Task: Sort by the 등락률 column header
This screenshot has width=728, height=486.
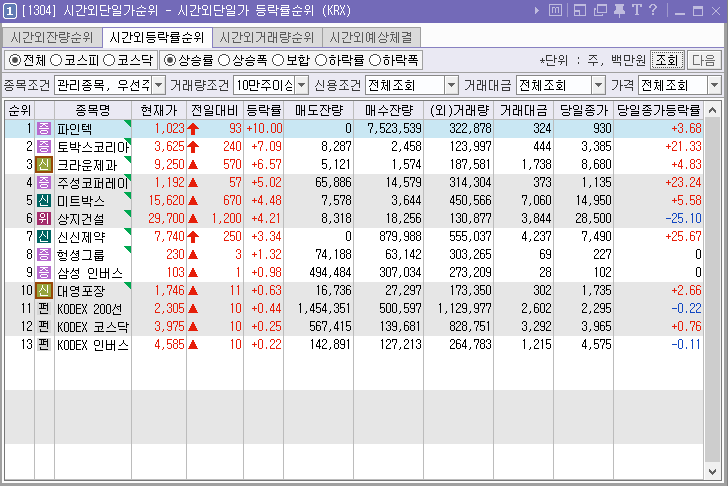Action: pos(264,110)
